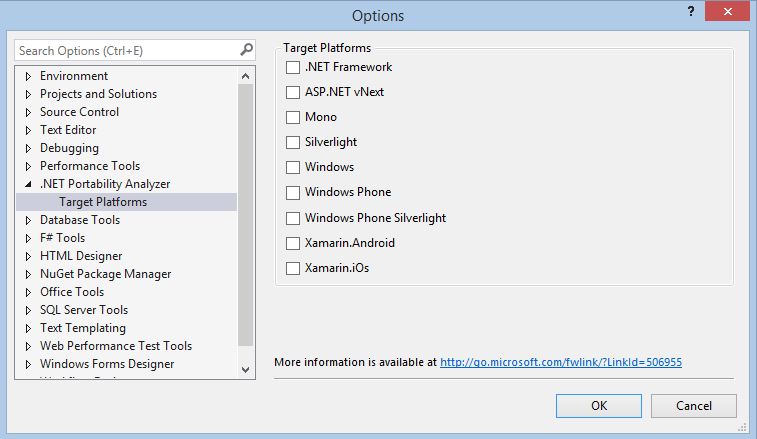Click the options tree scrollbar thumb
The width and height of the screenshot is (757, 439).
245,215
